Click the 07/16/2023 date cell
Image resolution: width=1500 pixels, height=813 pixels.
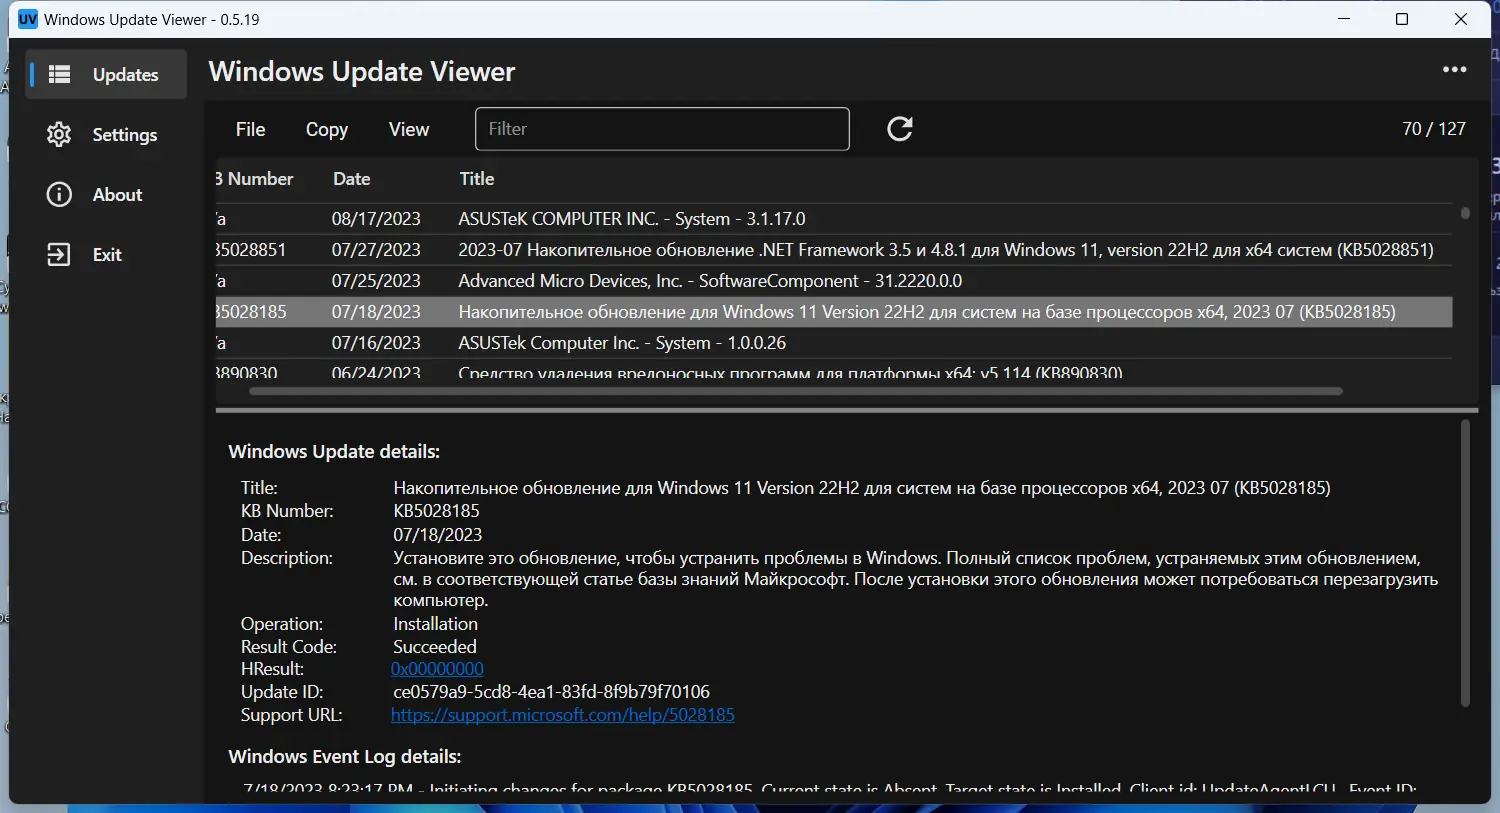click(x=376, y=343)
